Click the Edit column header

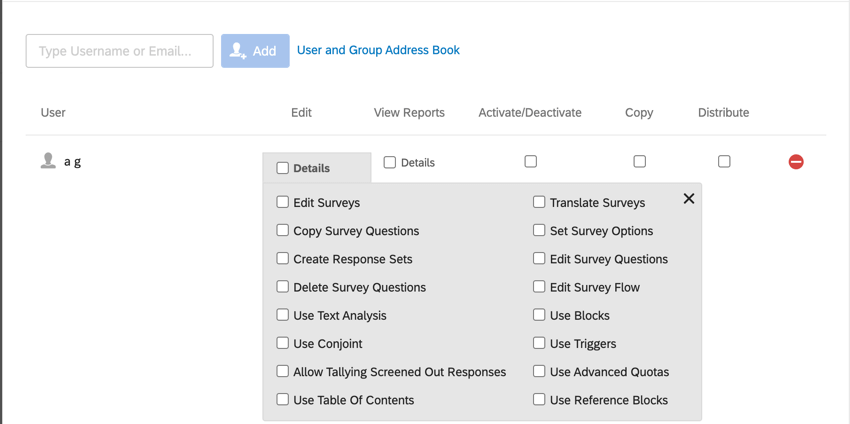[x=301, y=112]
